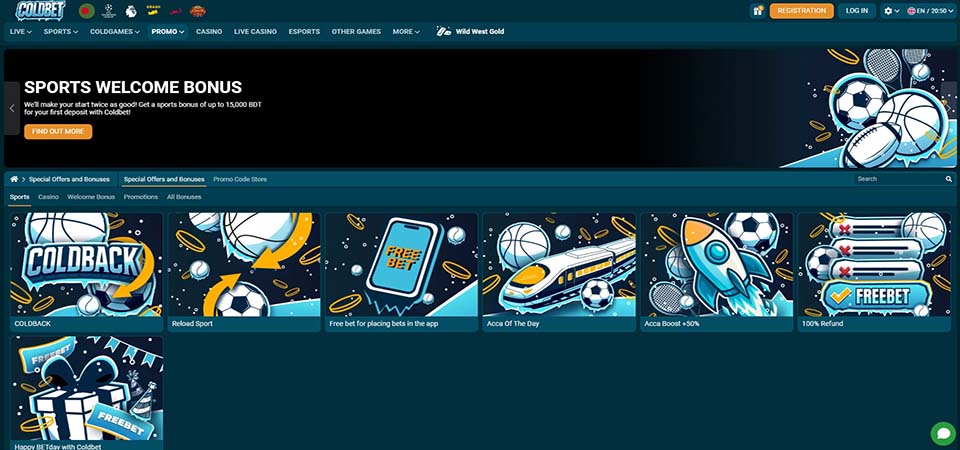This screenshot has height=450, width=960.
Task: Expand the LIVE menu
Action: click(21, 31)
